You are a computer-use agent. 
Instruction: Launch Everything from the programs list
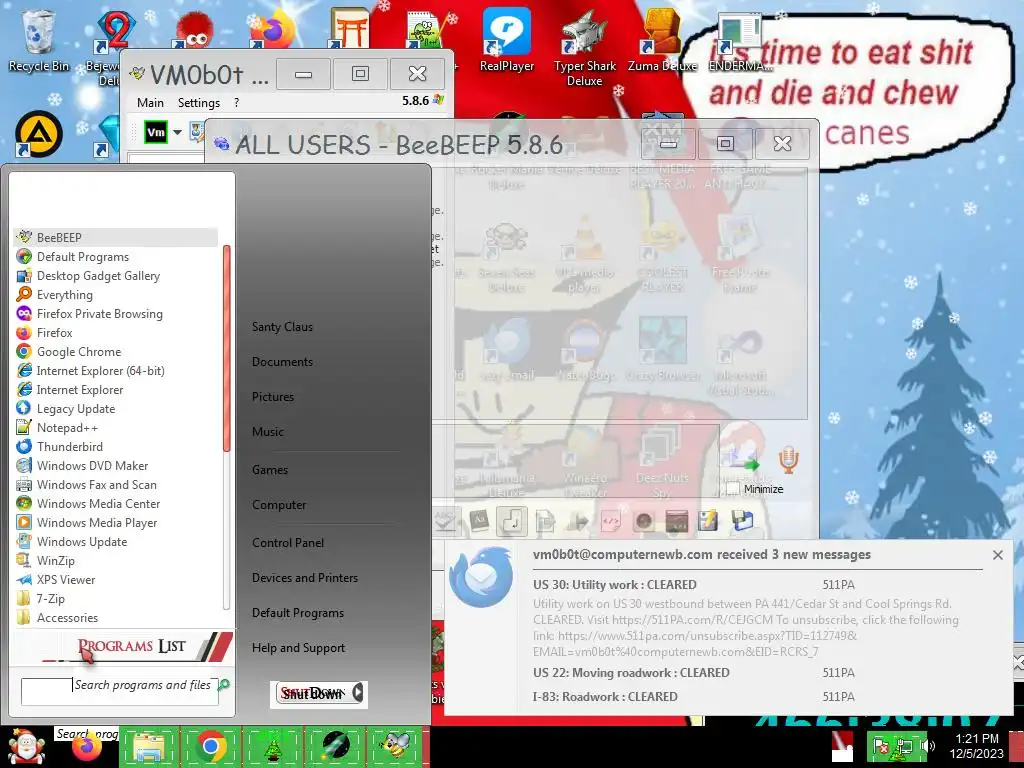pyautogui.click(x=116, y=295)
